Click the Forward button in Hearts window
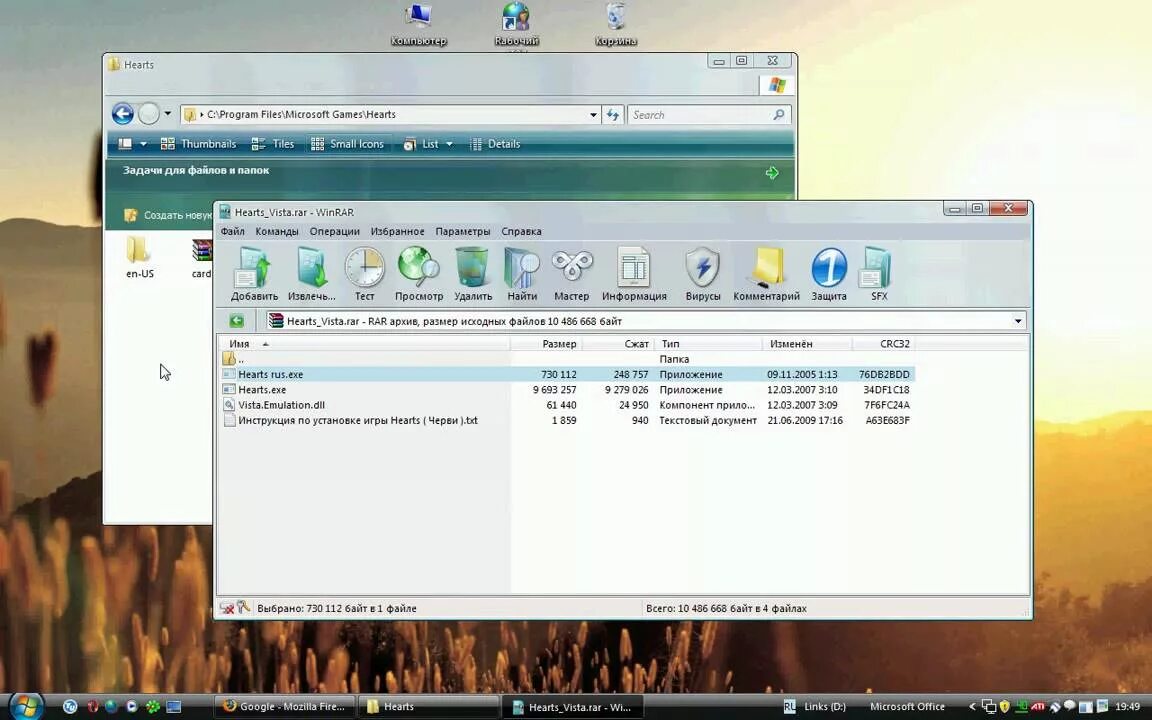 (148, 114)
